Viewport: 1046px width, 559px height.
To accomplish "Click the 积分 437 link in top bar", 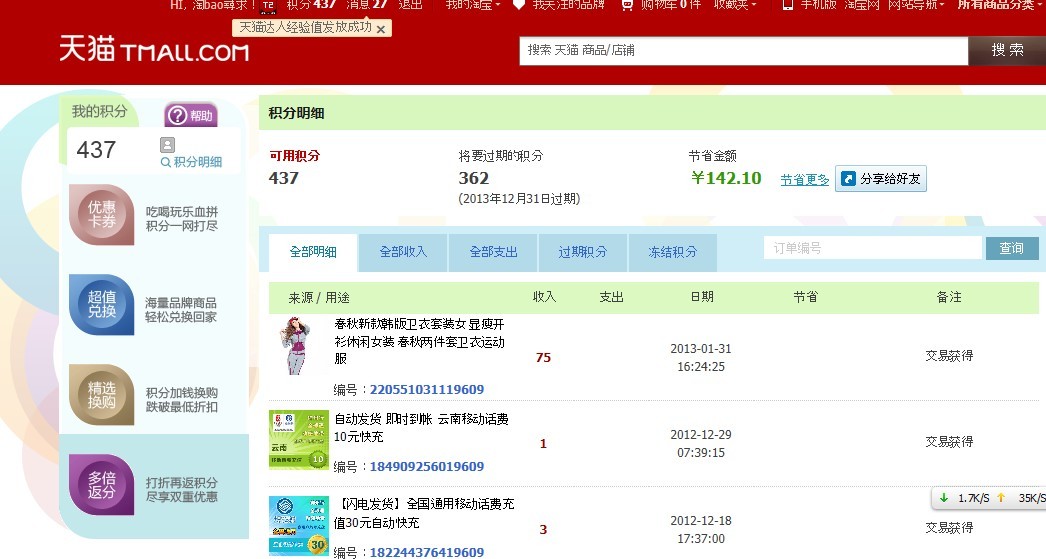I will pos(311,5).
